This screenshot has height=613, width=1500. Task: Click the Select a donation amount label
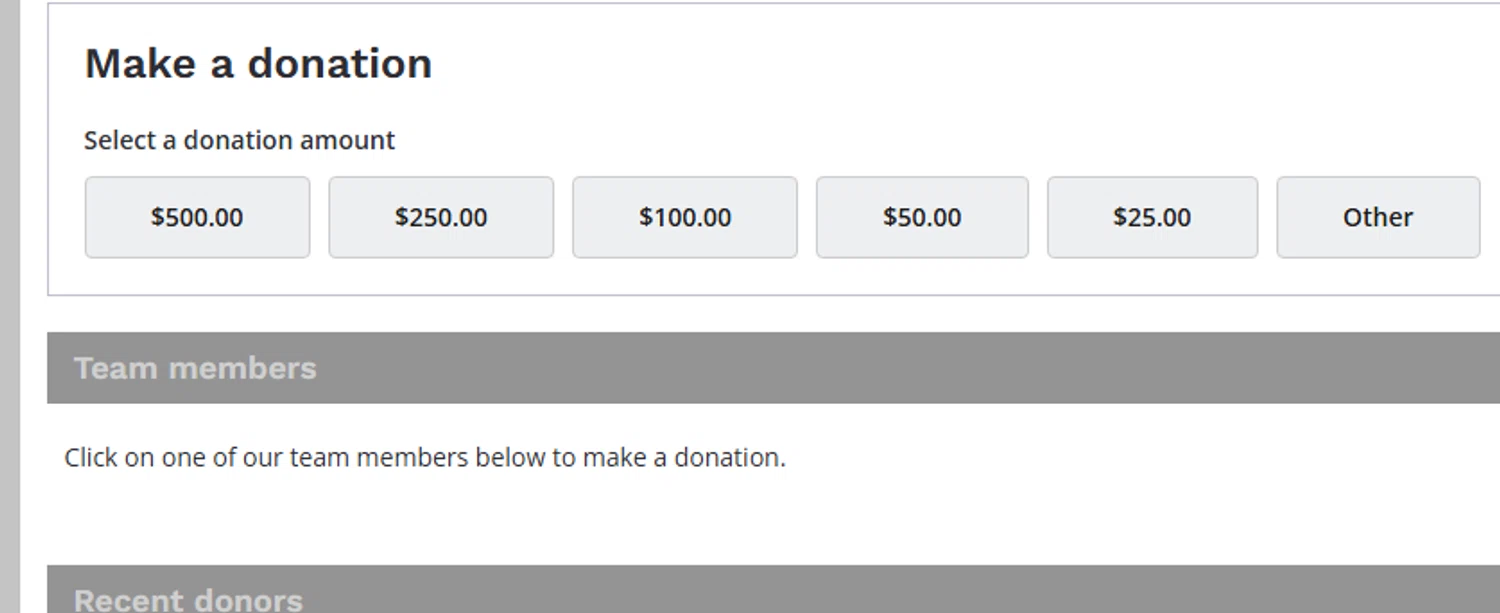[239, 140]
